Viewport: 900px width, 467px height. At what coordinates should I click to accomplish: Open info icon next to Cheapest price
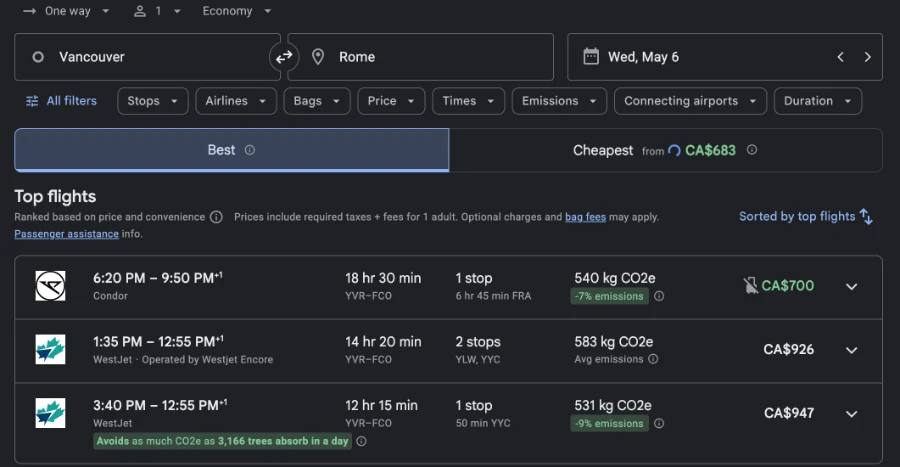(x=751, y=150)
